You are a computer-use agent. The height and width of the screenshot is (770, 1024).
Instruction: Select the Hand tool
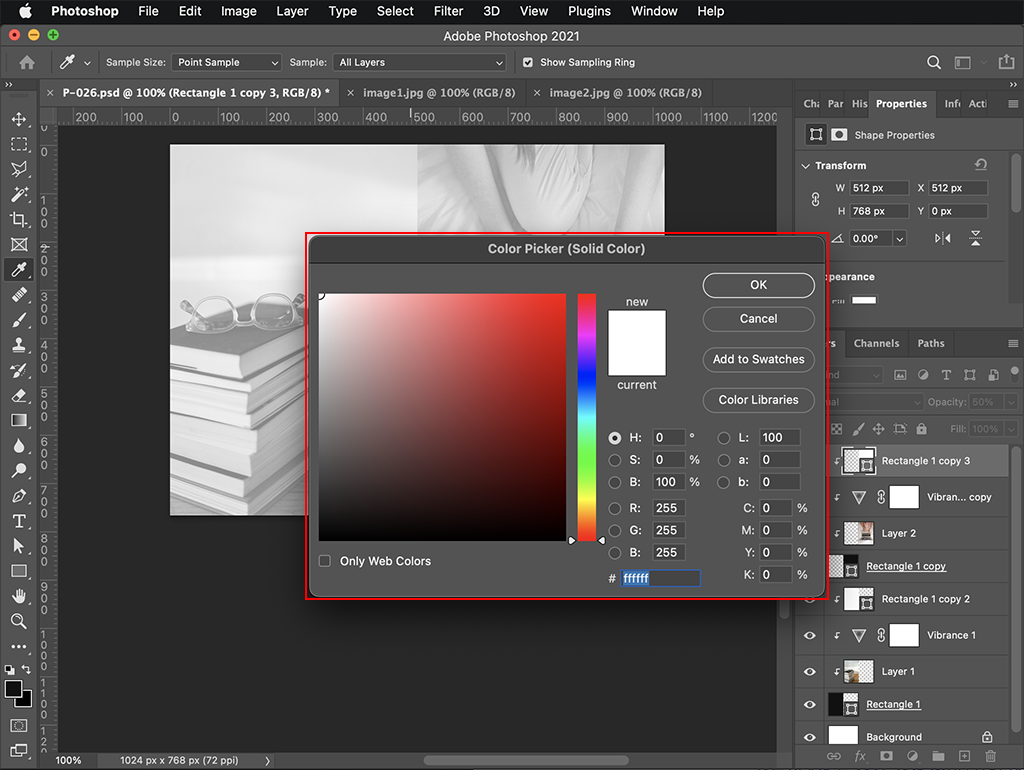[19, 596]
